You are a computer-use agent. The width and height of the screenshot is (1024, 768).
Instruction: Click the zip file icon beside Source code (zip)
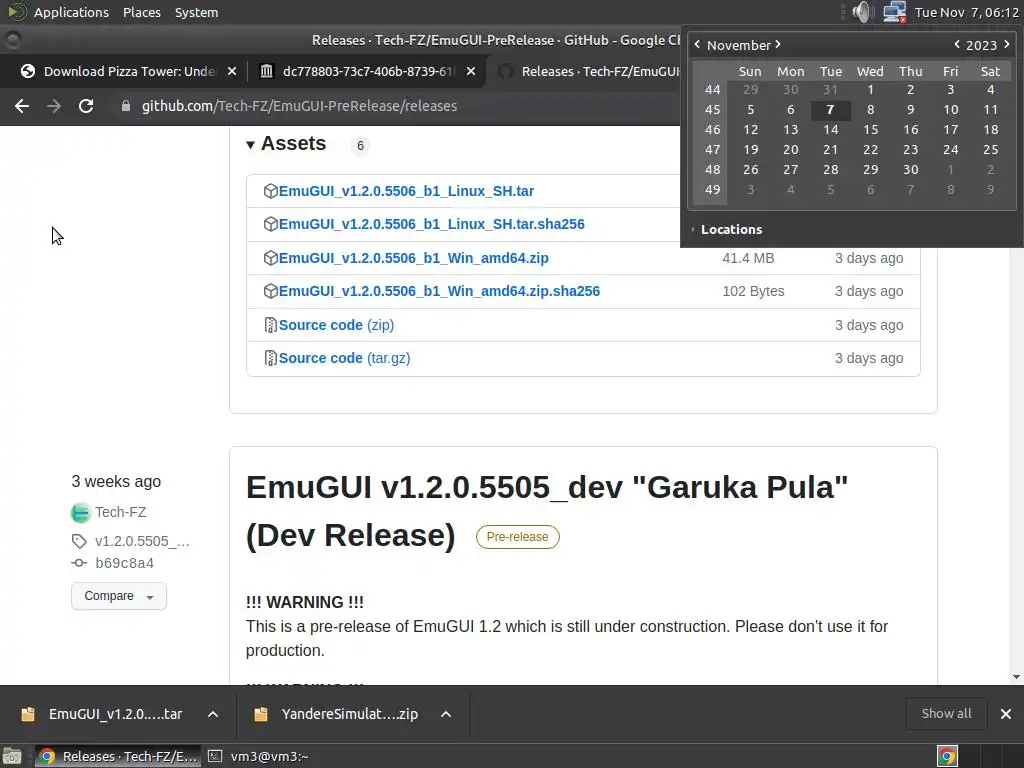[270, 325]
